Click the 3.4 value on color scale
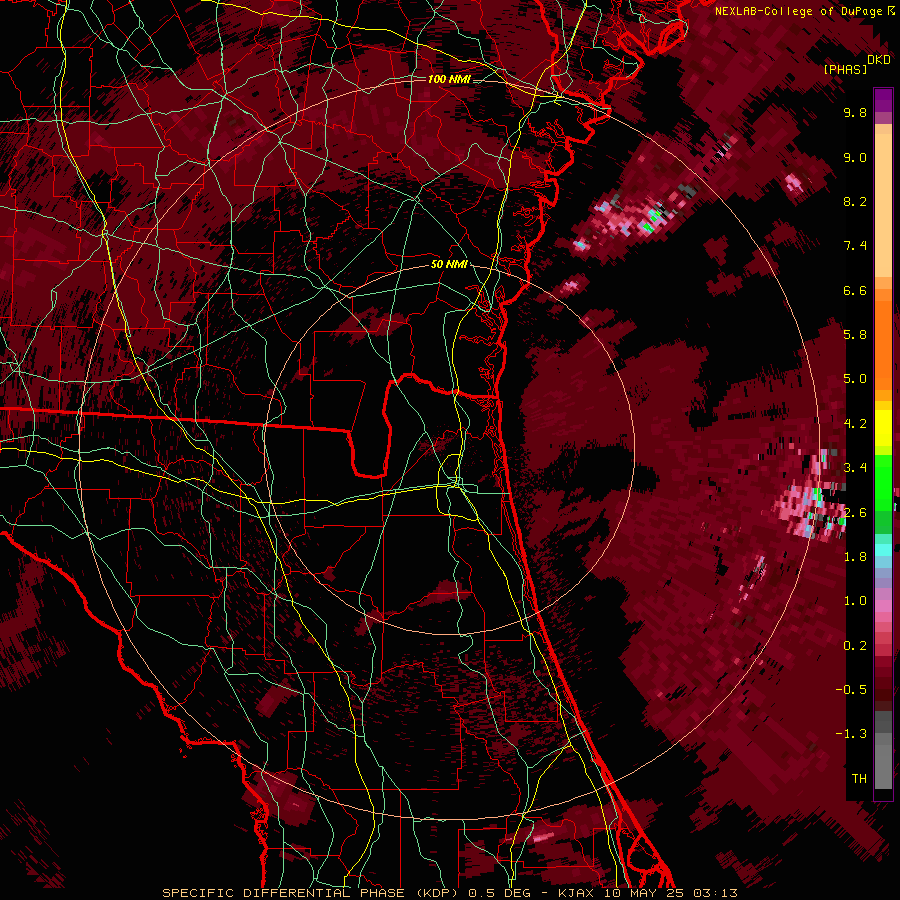The height and width of the screenshot is (900, 900). [855, 468]
